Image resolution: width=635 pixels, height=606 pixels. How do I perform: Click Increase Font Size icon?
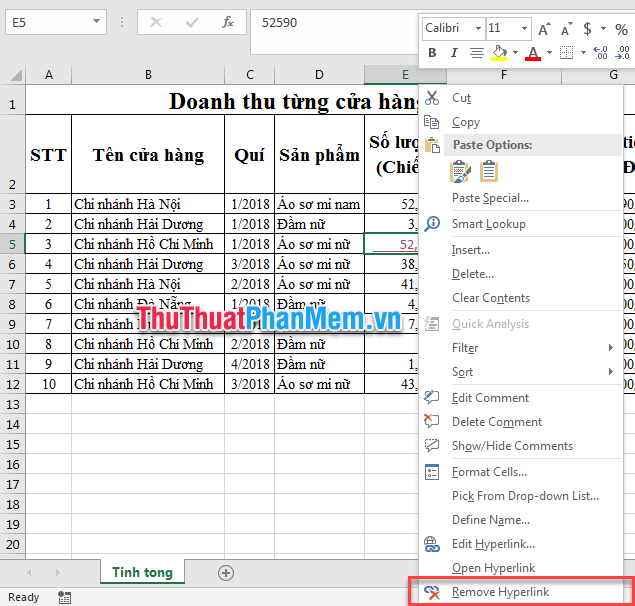544,29
